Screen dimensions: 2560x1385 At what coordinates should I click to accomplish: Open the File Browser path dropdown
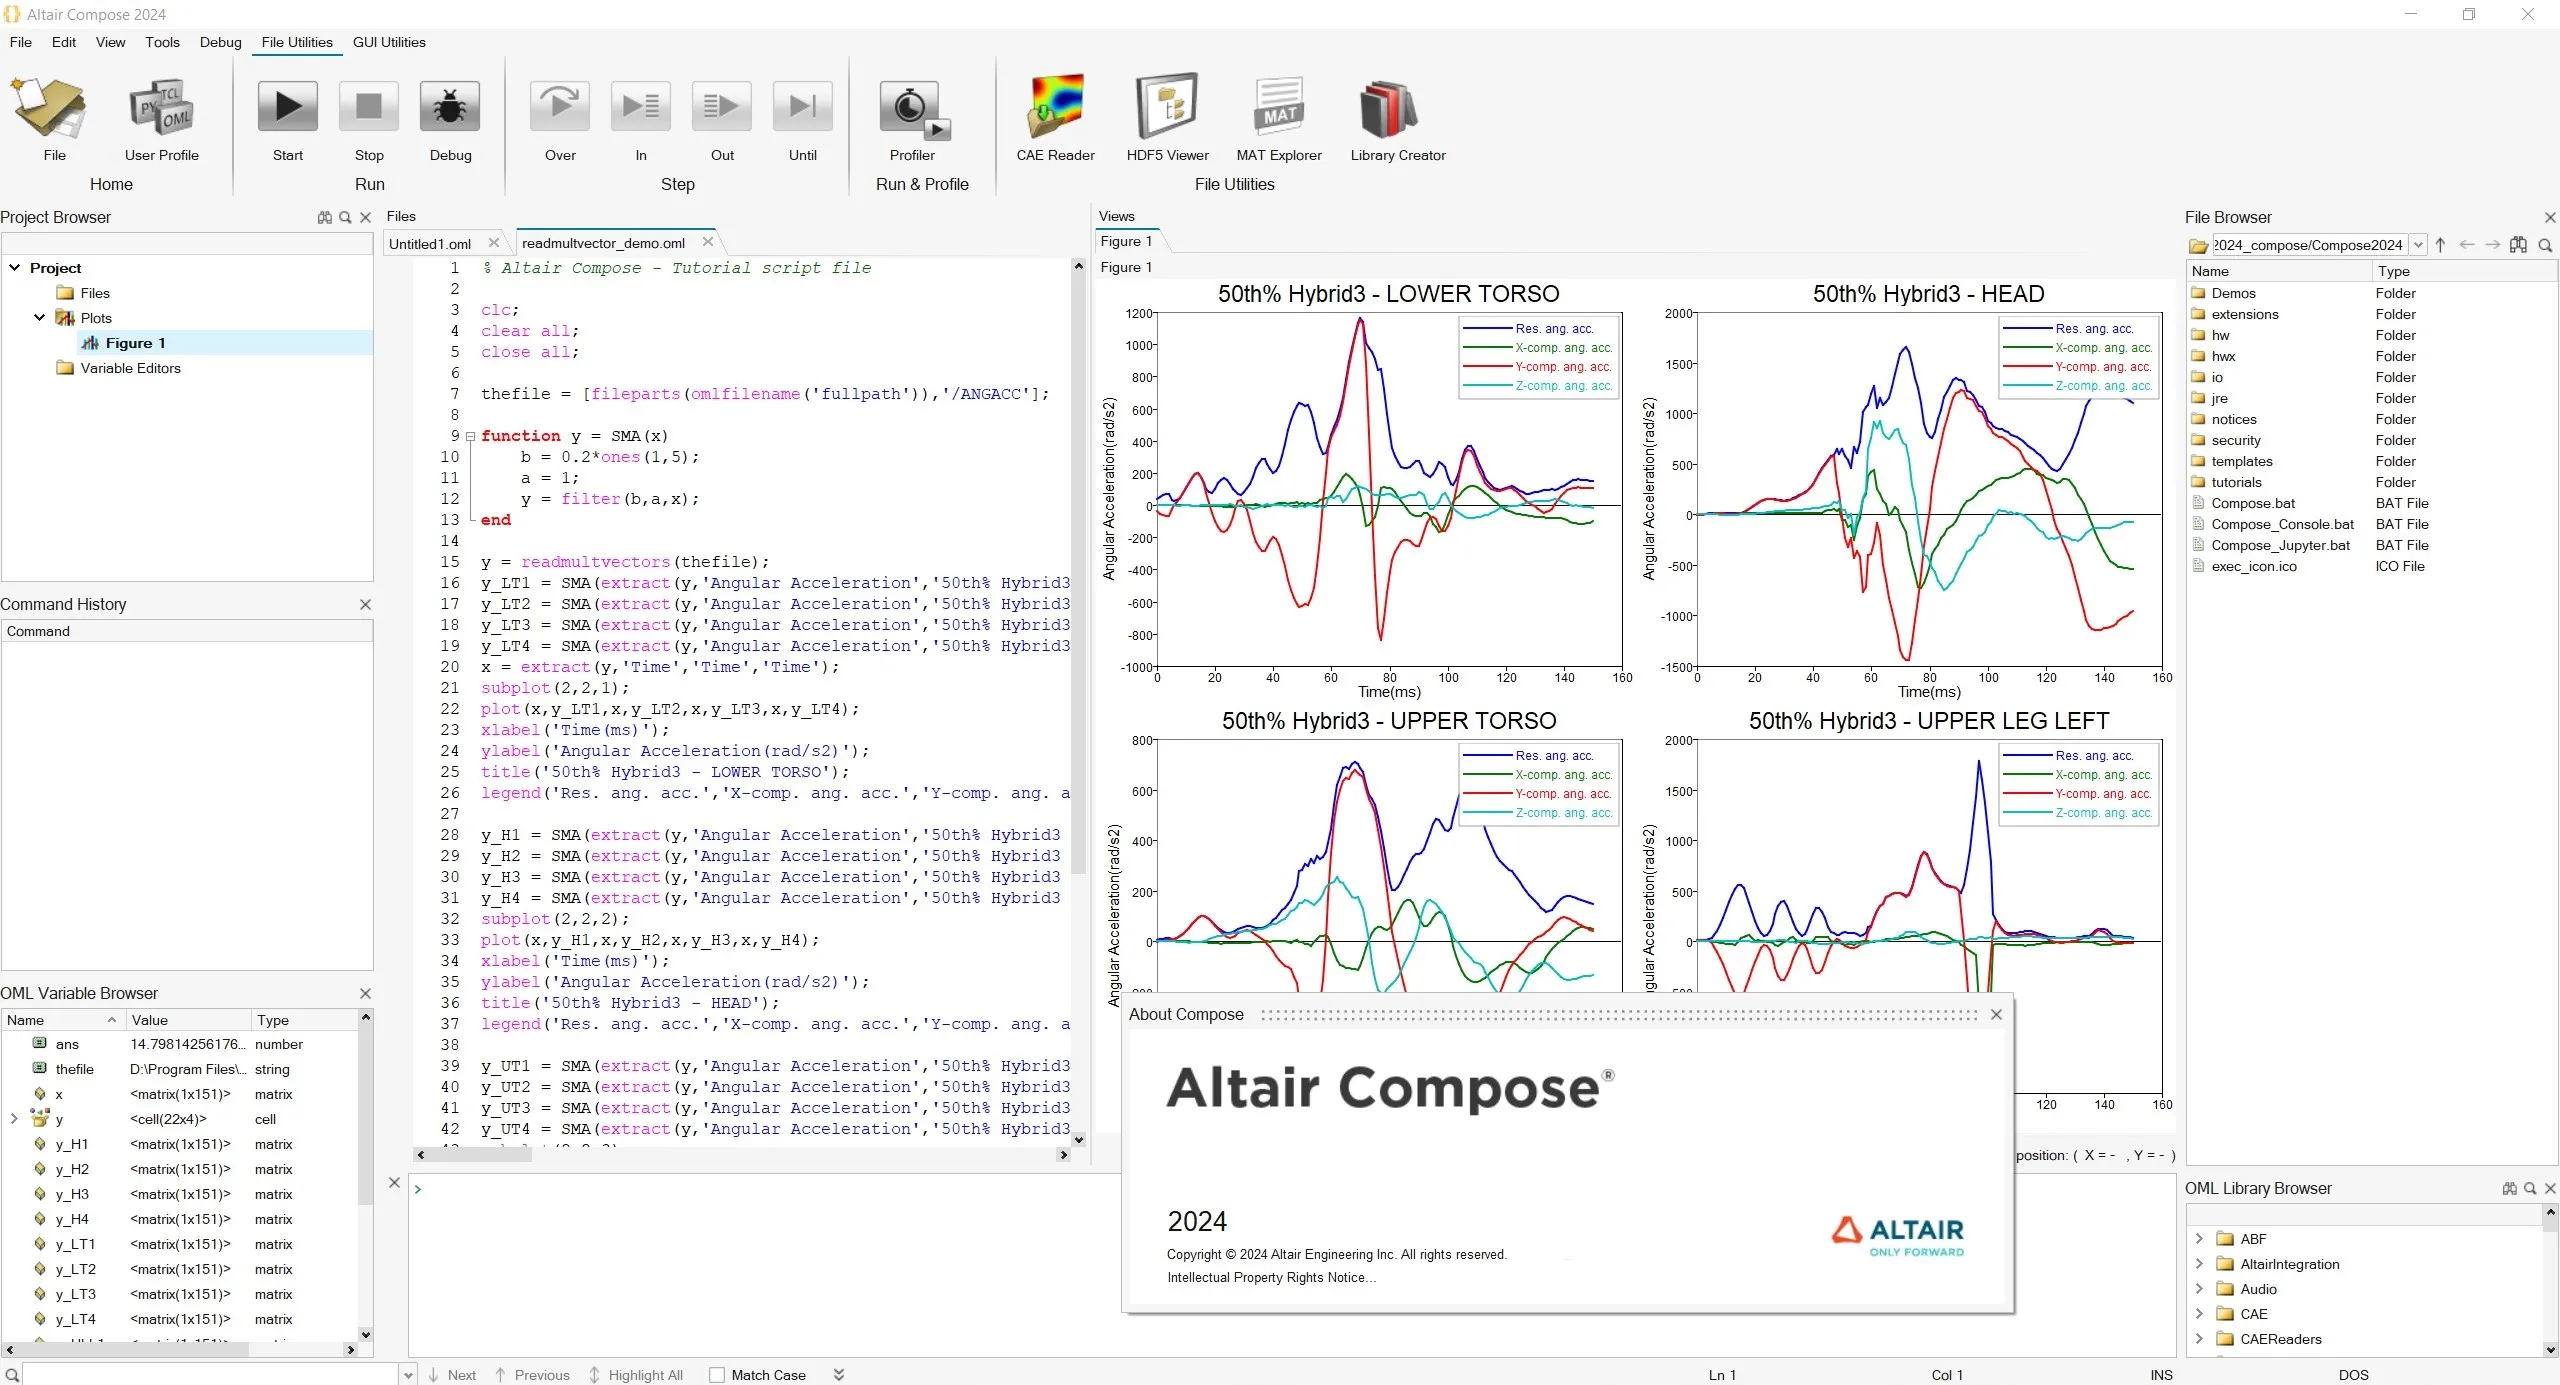[x=2418, y=245]
